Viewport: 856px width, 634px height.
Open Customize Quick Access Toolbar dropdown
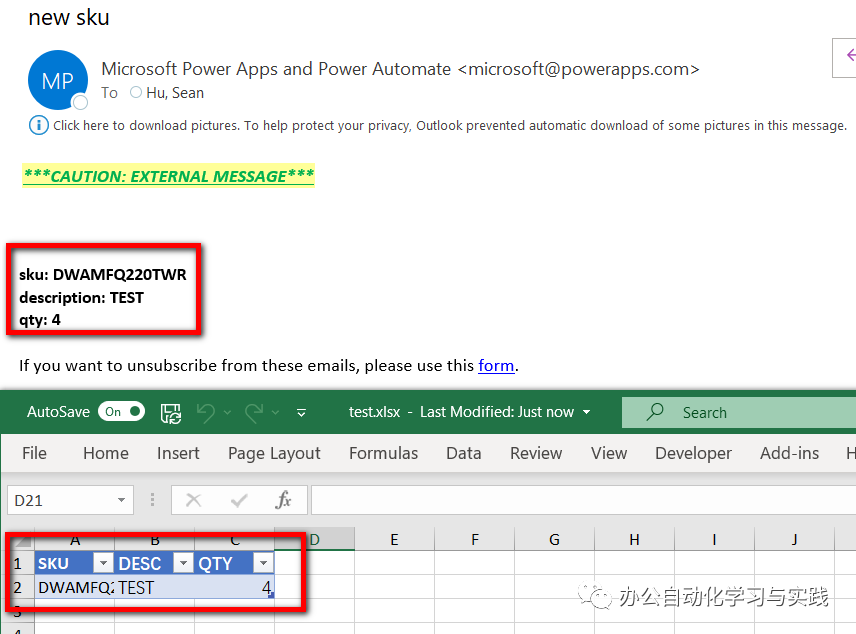tap(301, 413)
